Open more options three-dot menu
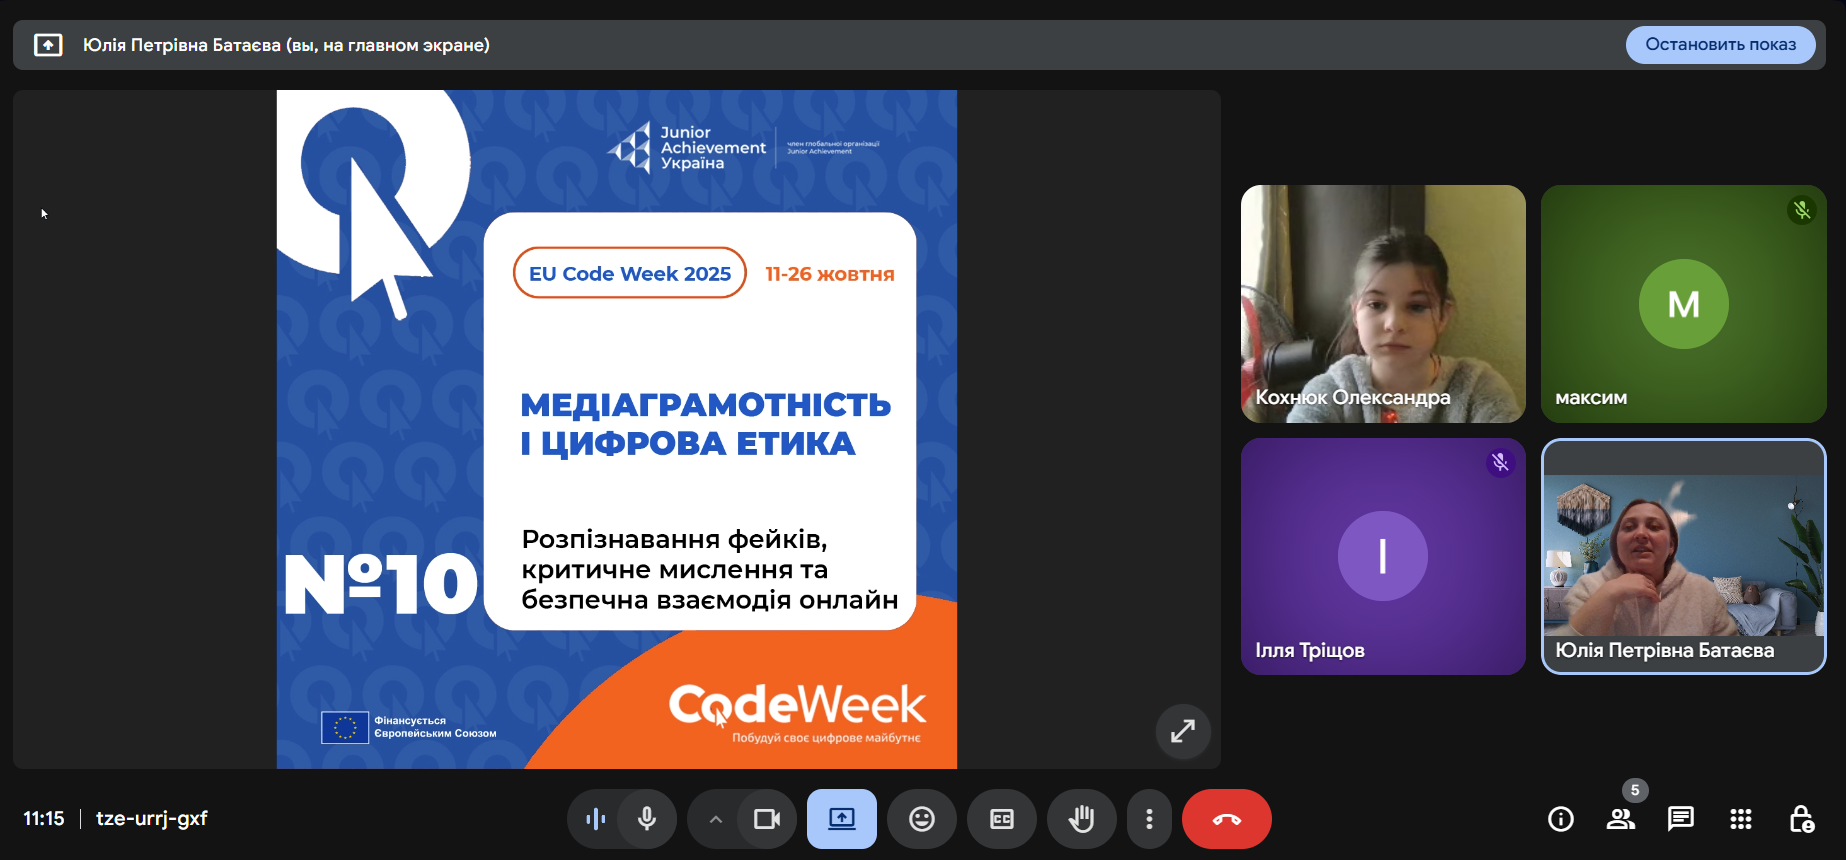This screenshot has width=1846, height=860. pos(1149,819)
